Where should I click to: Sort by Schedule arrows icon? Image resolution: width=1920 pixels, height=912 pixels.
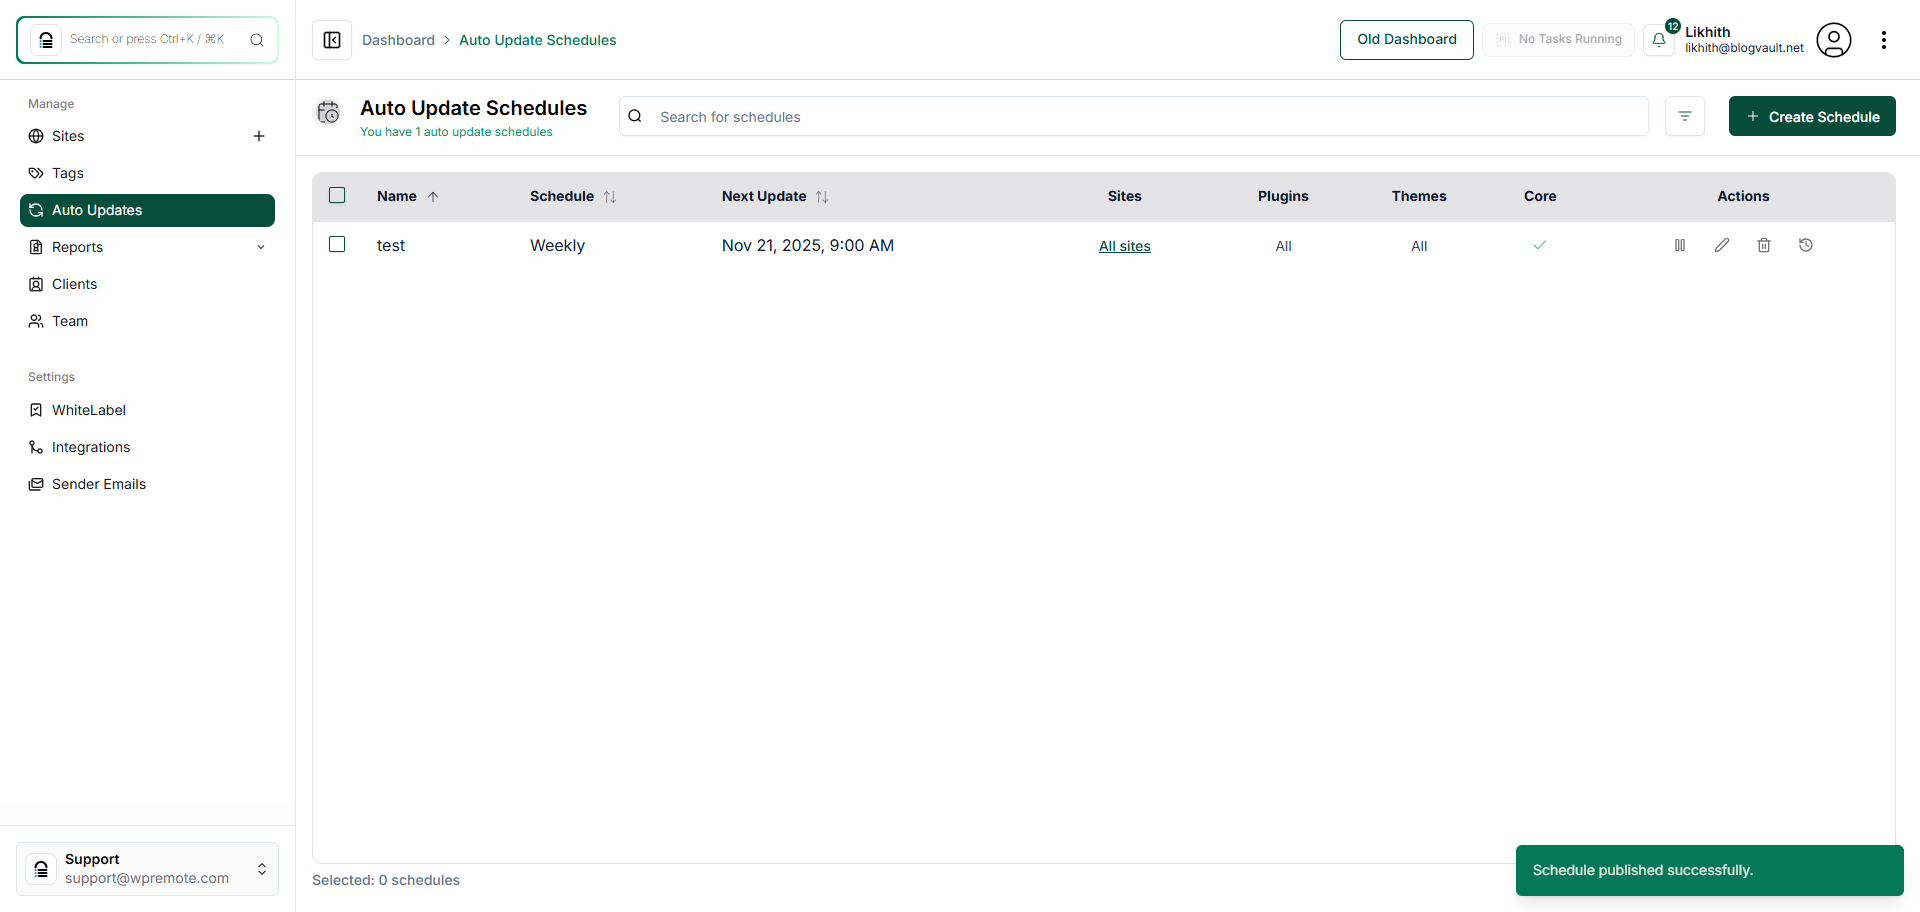click(610, 196)
